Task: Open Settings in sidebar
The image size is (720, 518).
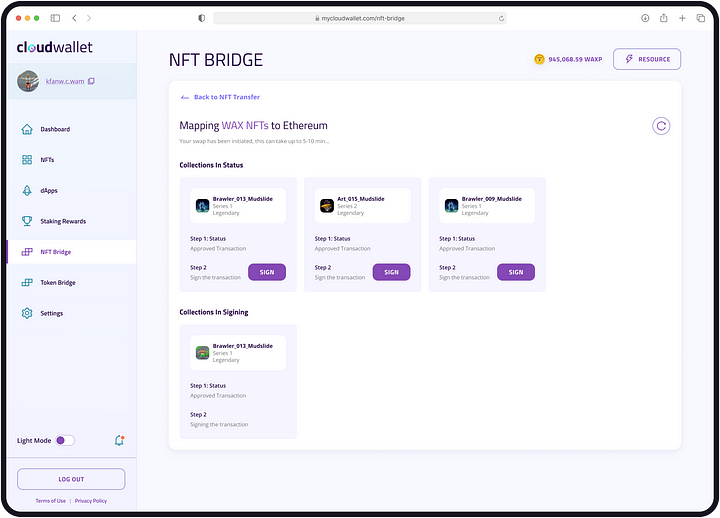Action: pos(72,313)
